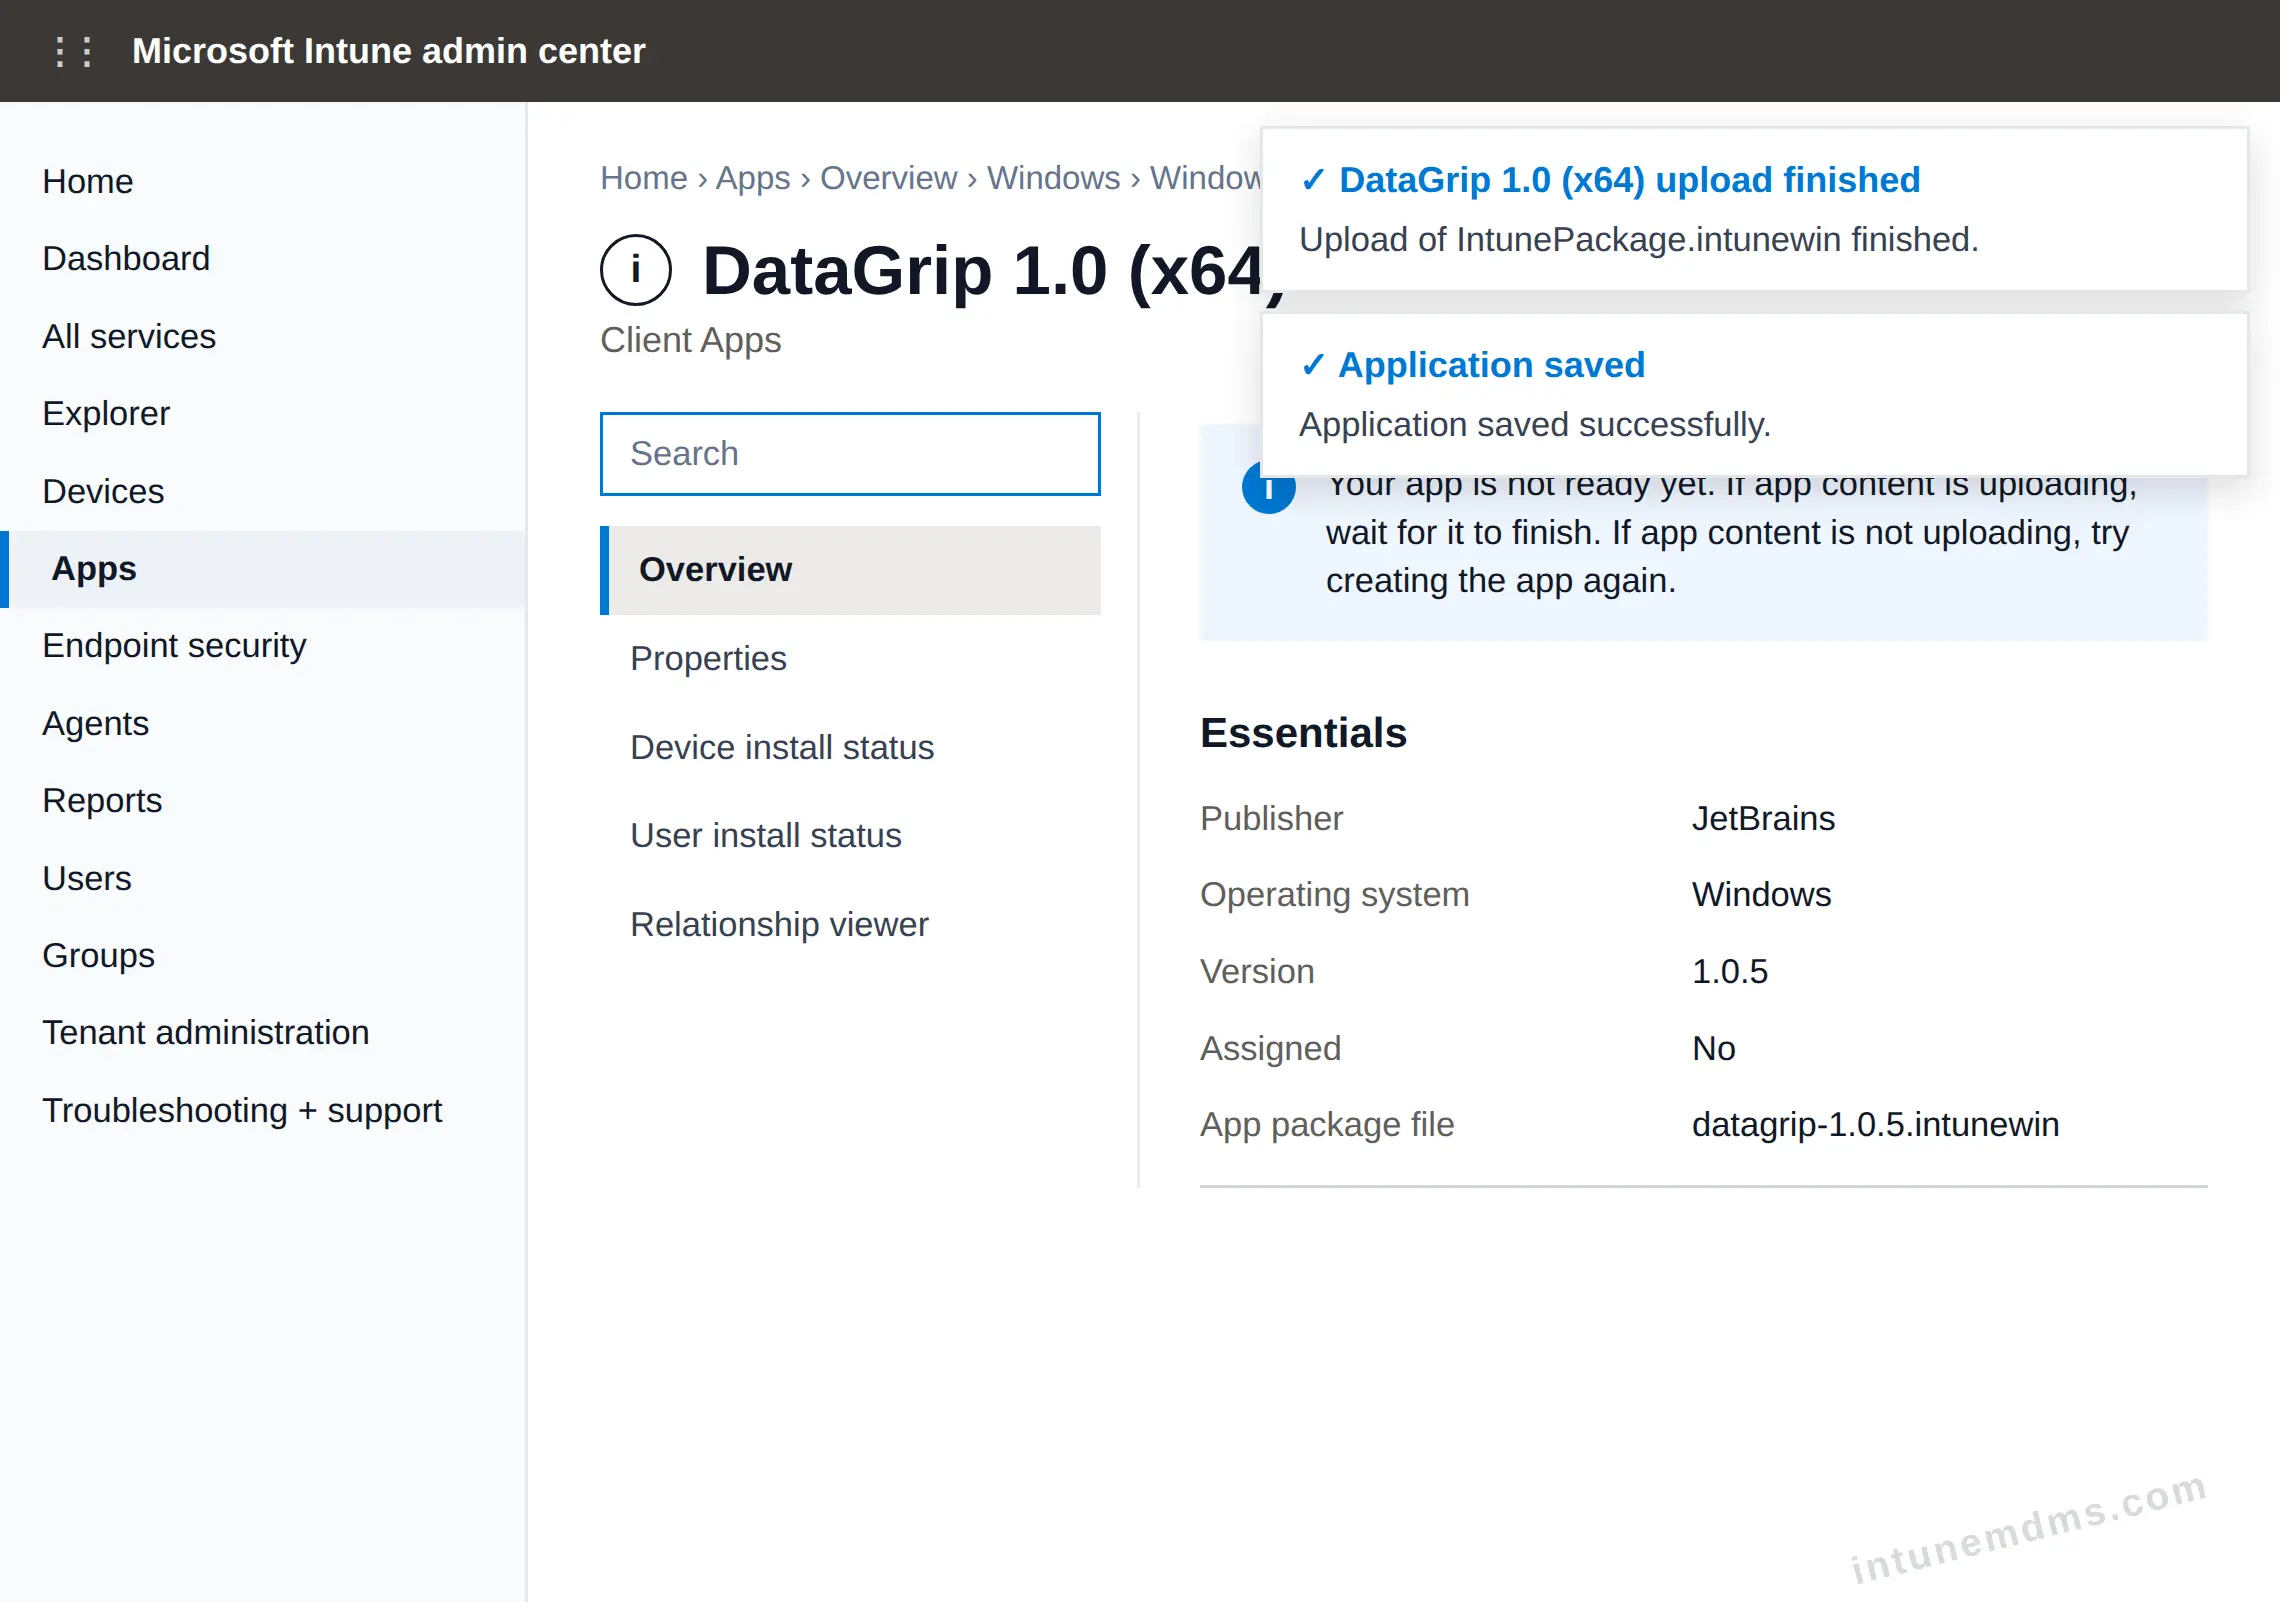
Task: Click the upload finished checkmark icon
Action: click(x=1313, y=180)
